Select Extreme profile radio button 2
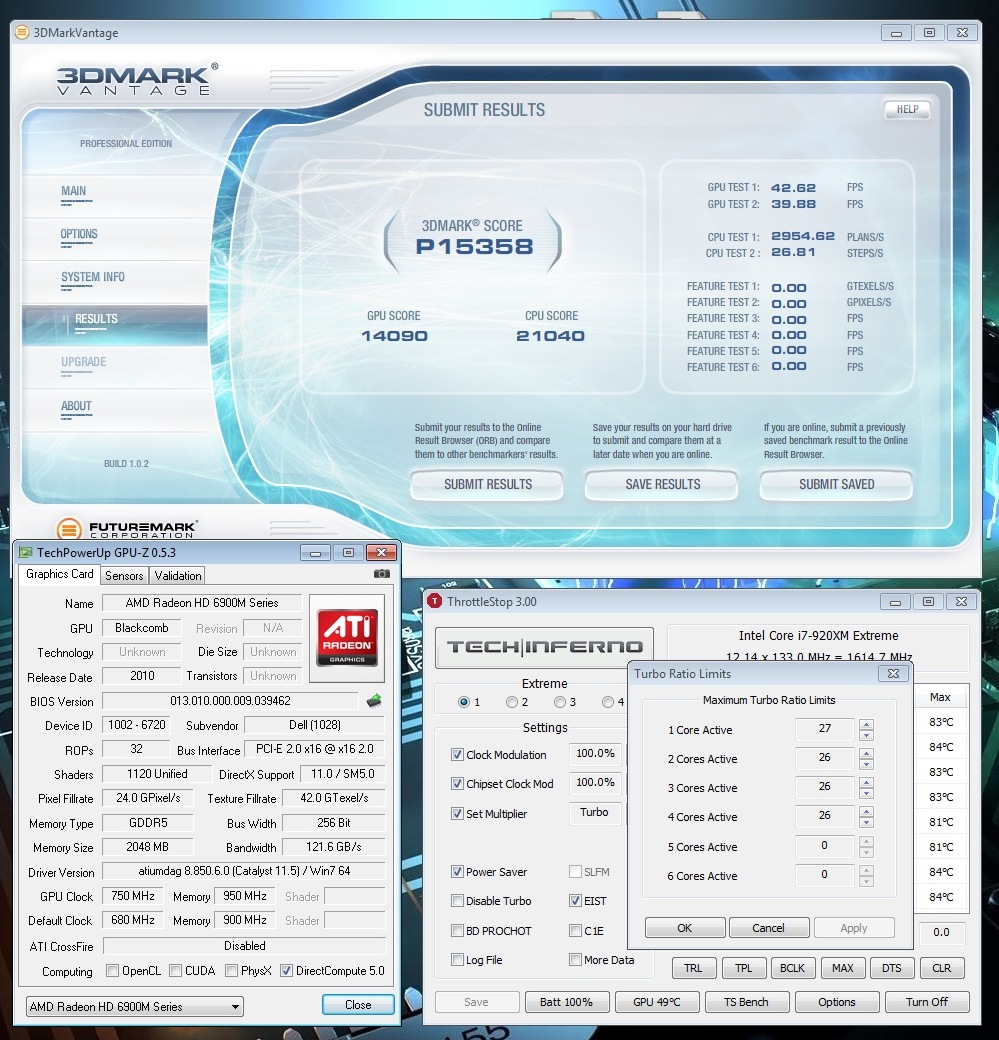 coord(511,702)
